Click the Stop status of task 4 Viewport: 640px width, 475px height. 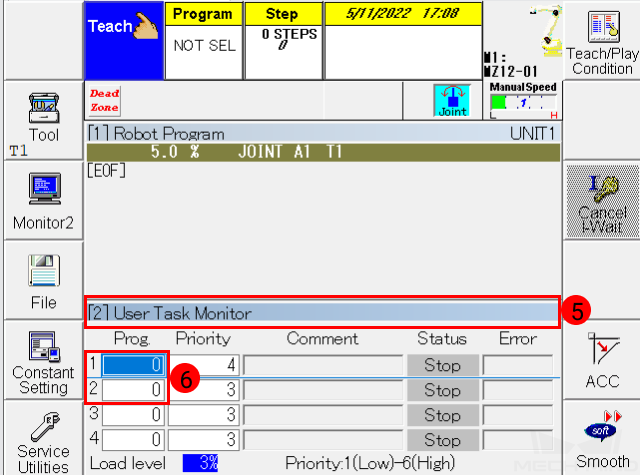(x=443, y=440)
